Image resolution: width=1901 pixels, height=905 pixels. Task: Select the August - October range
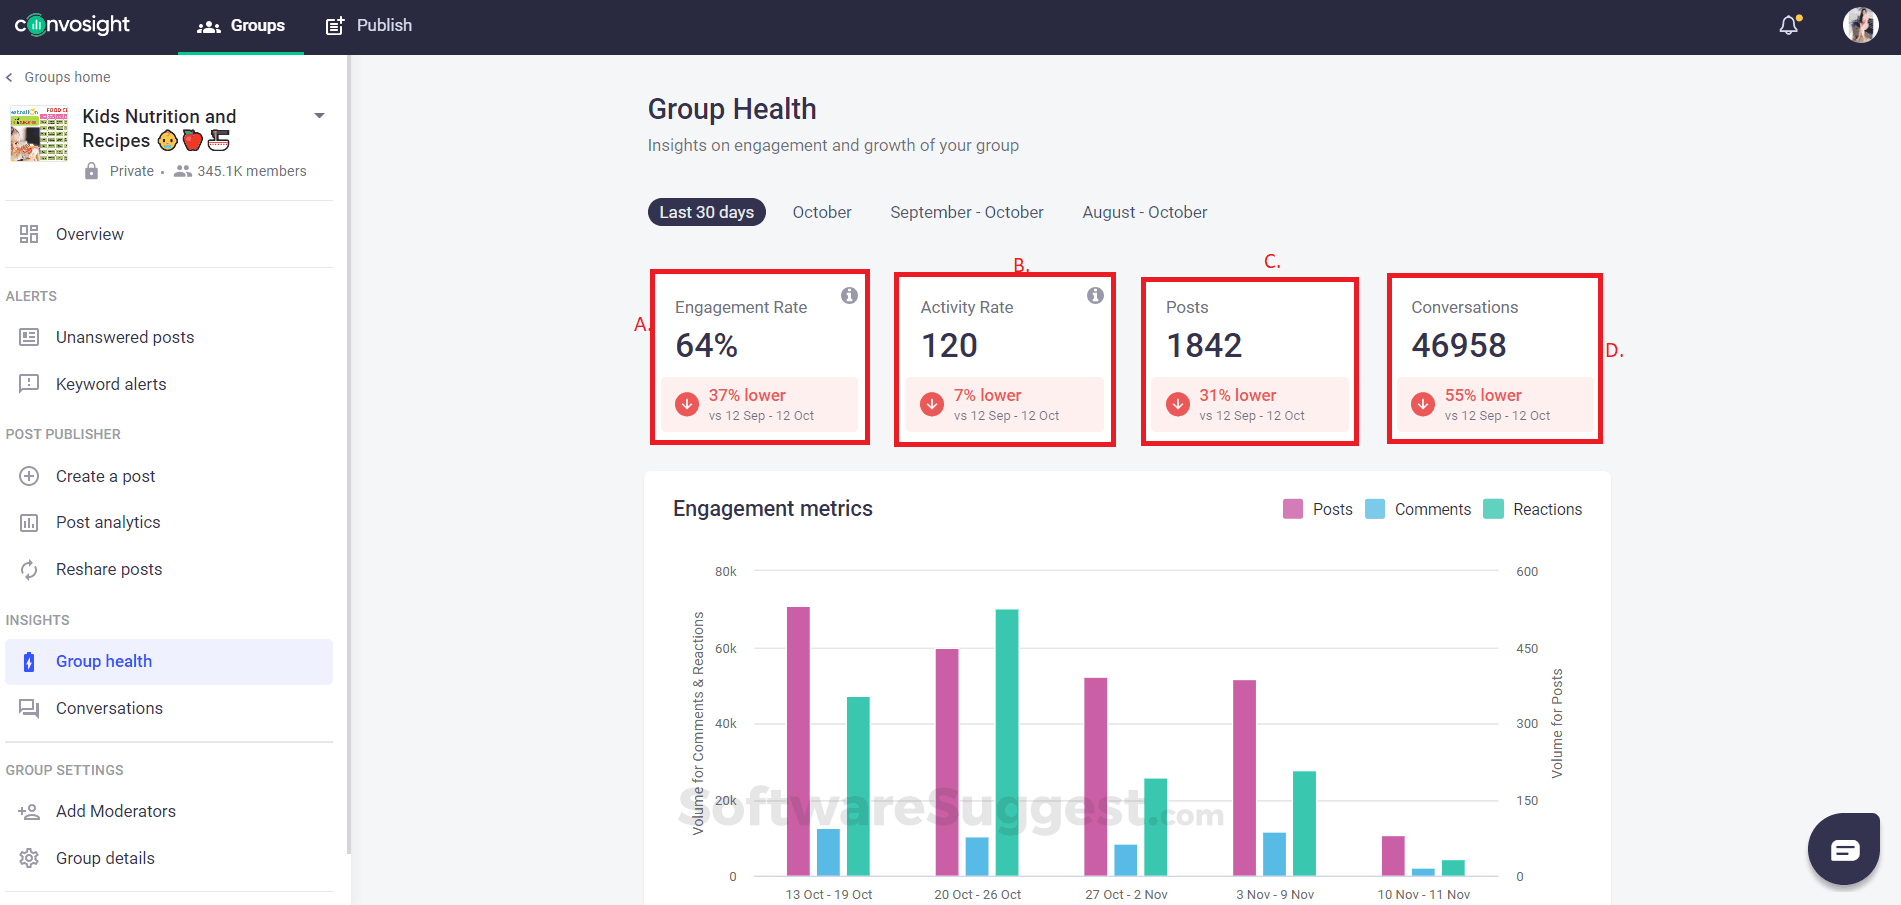(1144, 213)
